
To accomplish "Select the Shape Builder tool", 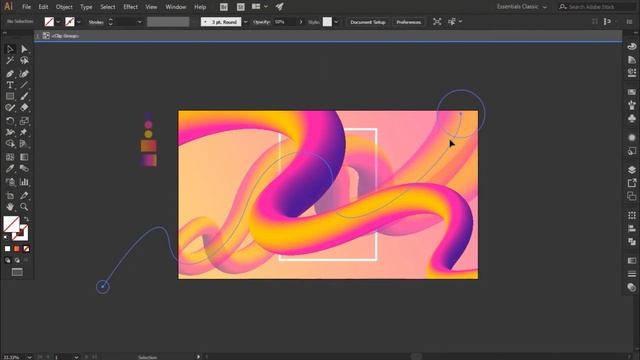I will (10, 144).
